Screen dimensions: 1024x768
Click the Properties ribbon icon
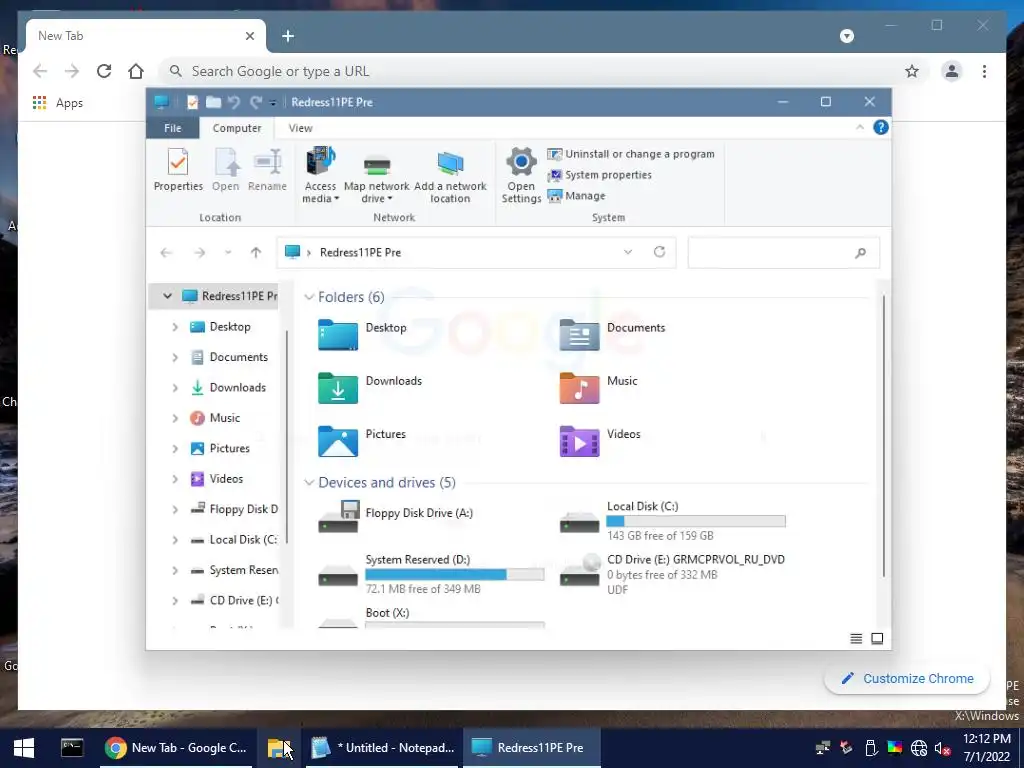[178, 170]
